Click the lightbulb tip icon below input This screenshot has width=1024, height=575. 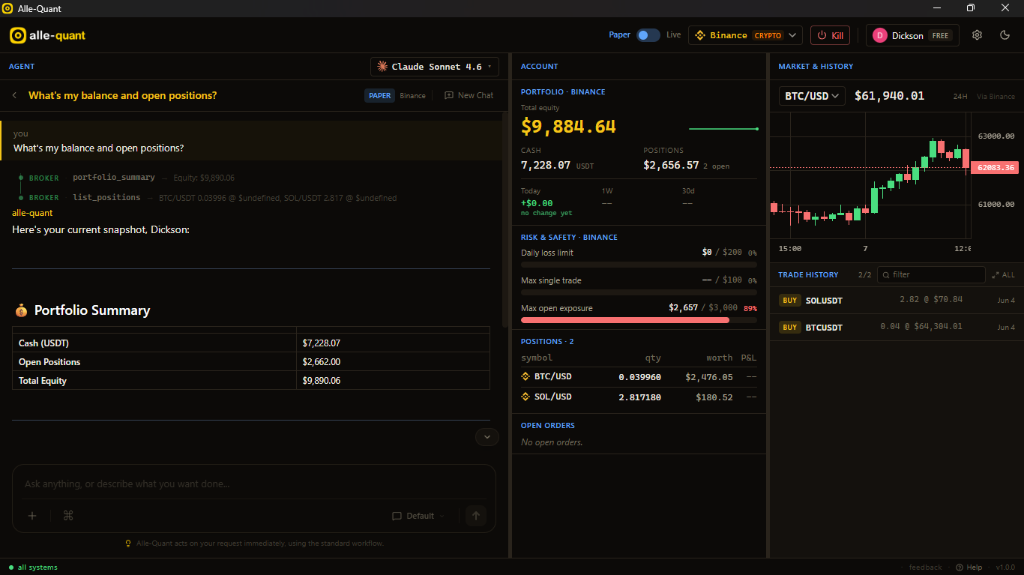click(x=128, y=544)
